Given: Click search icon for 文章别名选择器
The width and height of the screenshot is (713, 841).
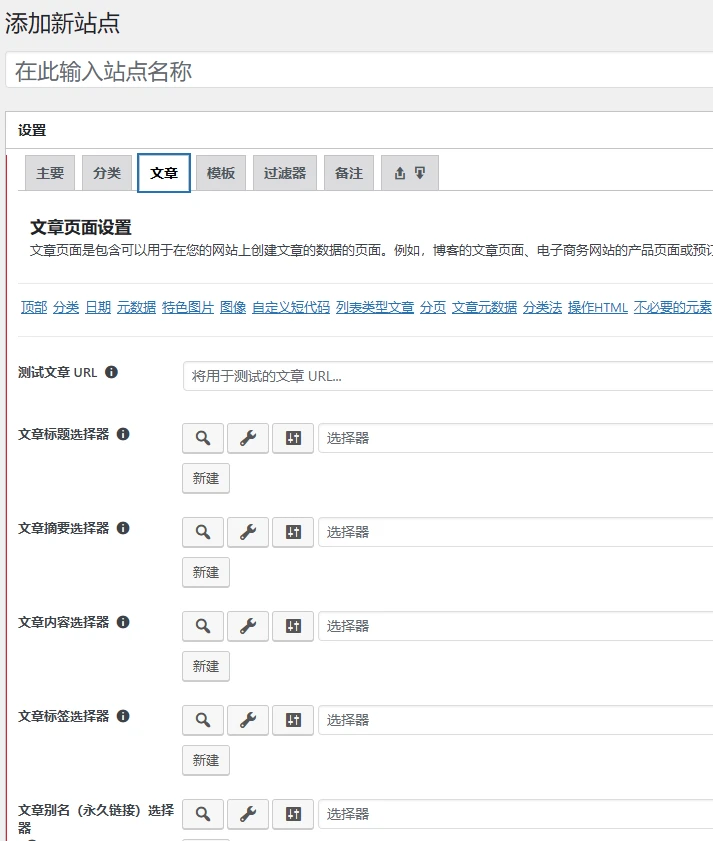Looking at the screenshot, I should click(x=203, y=814).
